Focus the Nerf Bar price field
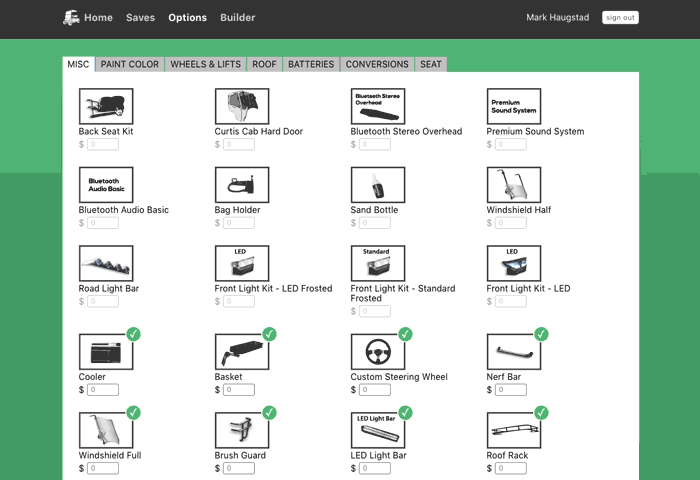This screenshot has height=480, width=700. pyautogui.click(x=511, y=390)
